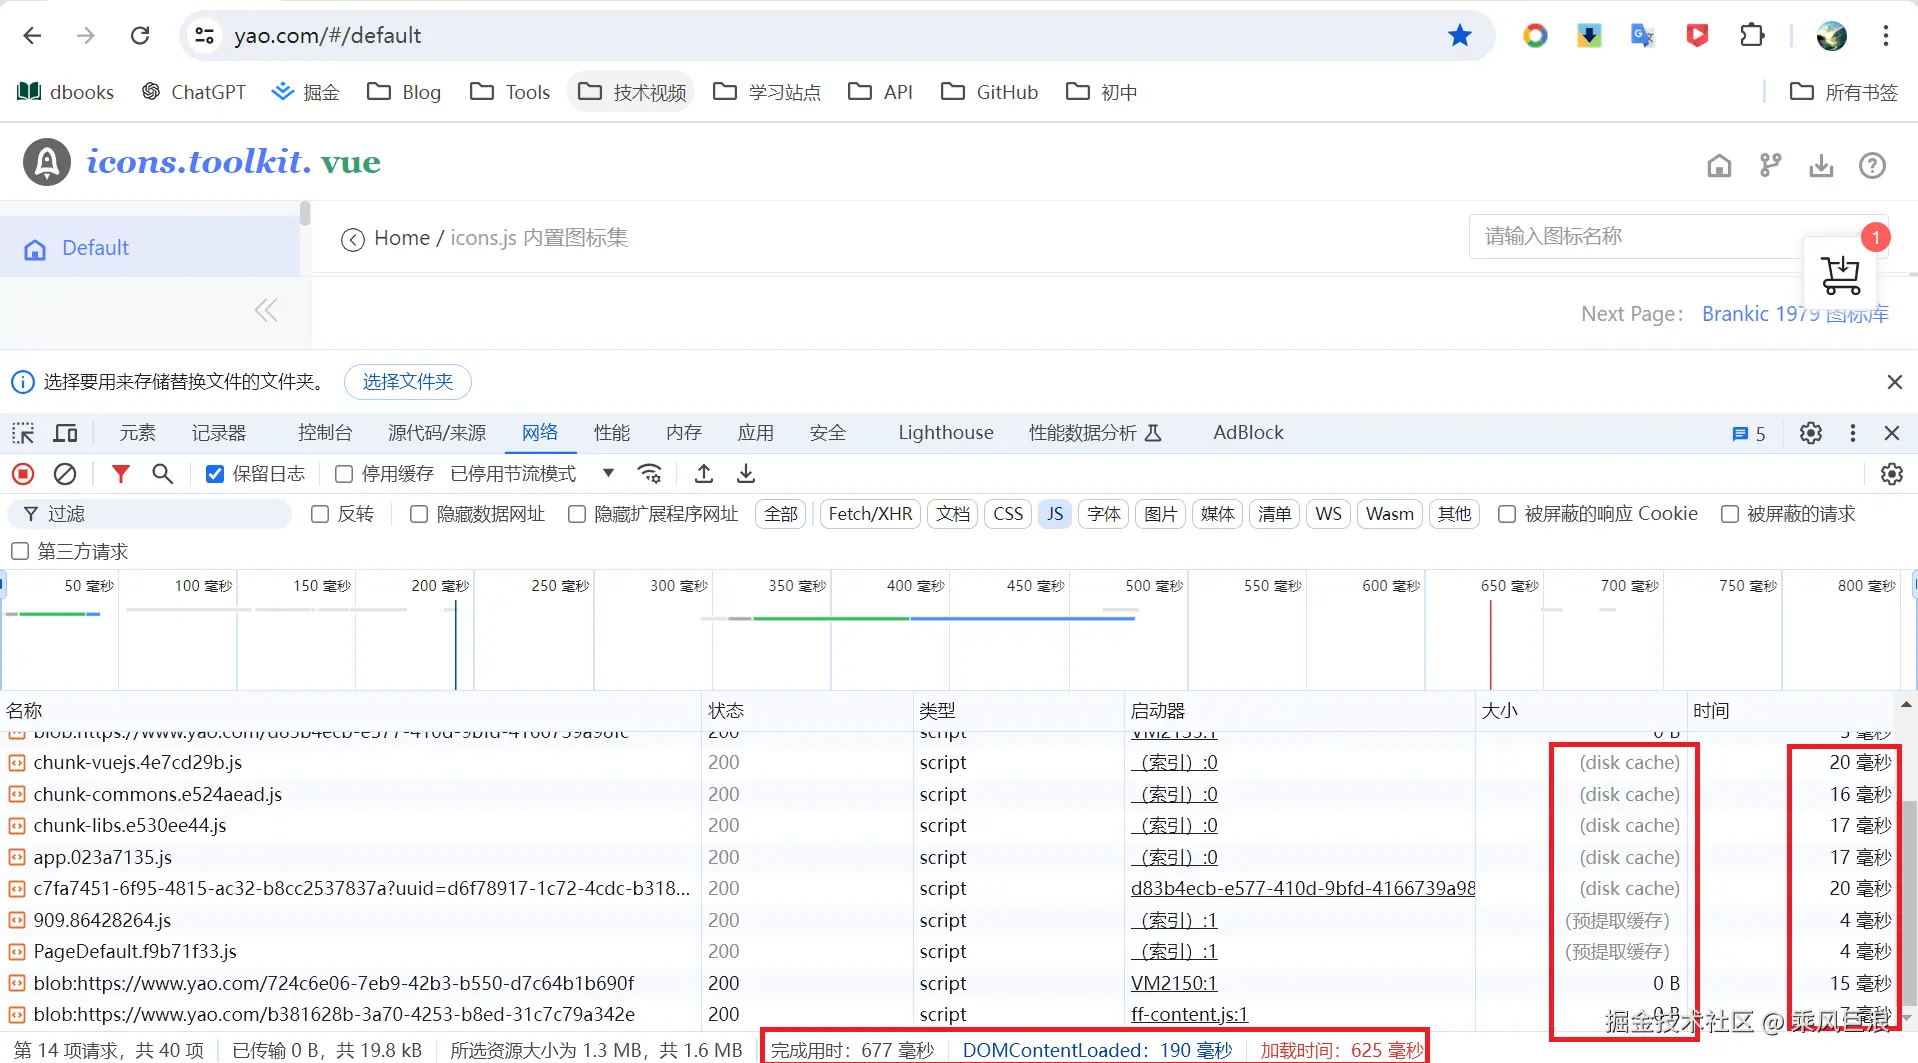Stop recording network log red button
1918x1063 pixels.
coord(23,474)
